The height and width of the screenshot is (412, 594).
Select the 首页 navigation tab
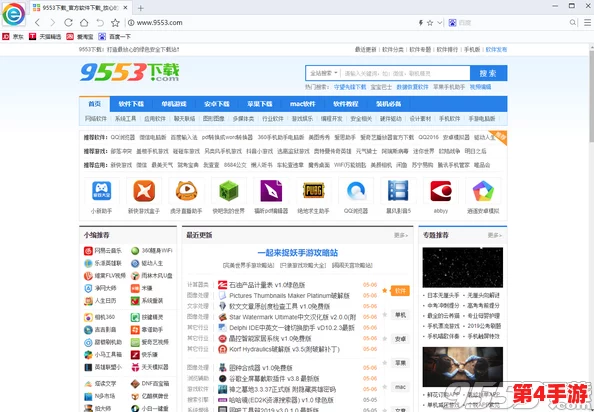[95, 104]
